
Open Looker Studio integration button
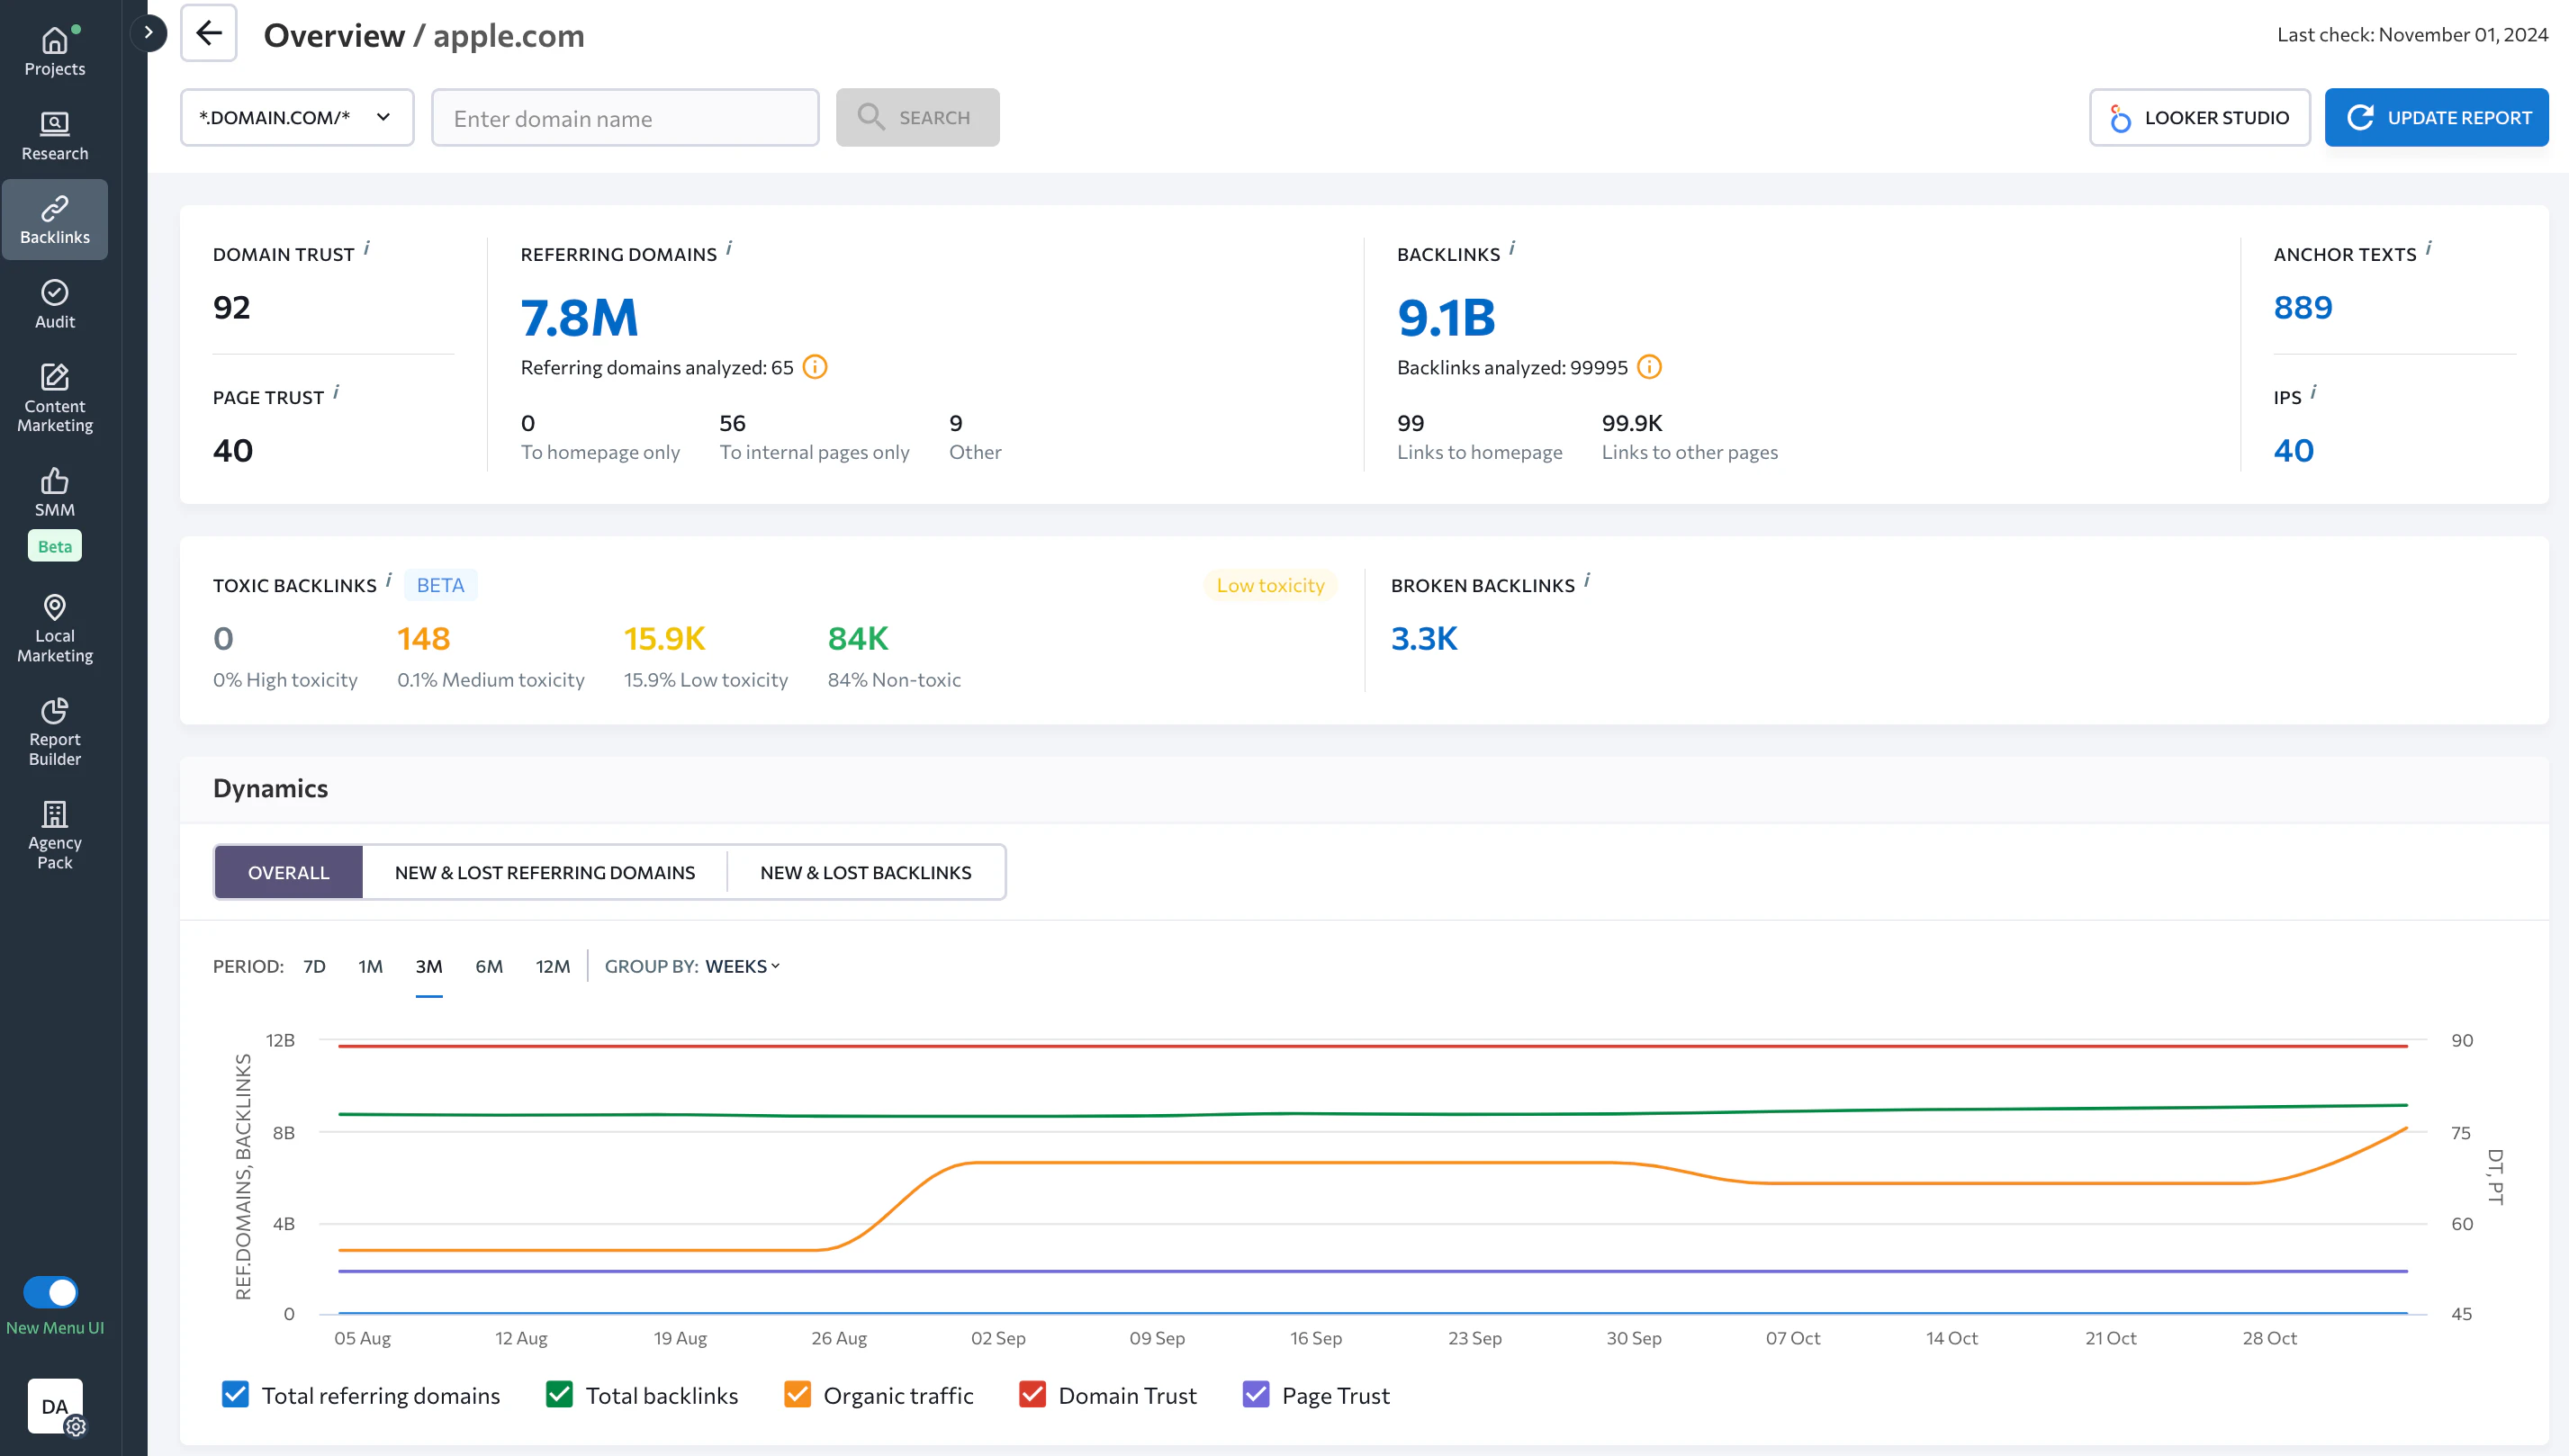[x=2199, y=117]
